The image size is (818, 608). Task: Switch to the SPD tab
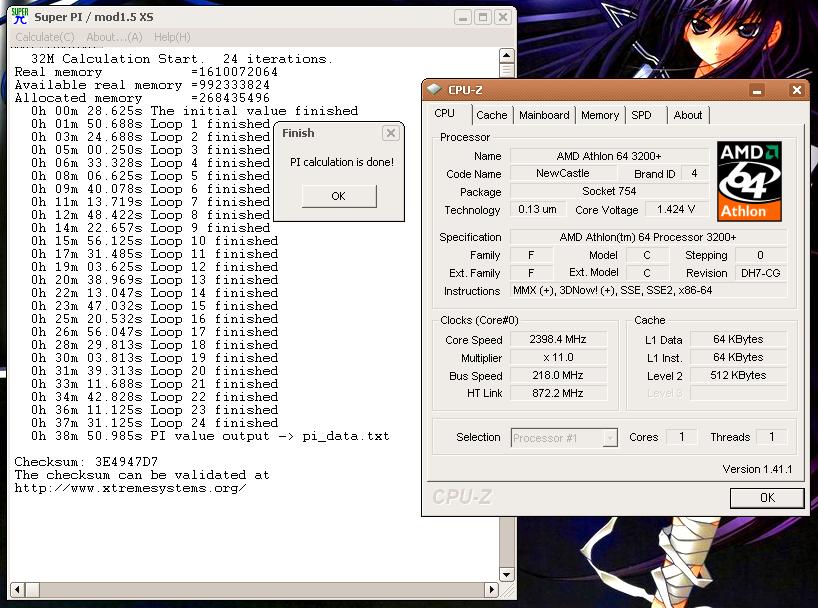[x=642, y=115]
